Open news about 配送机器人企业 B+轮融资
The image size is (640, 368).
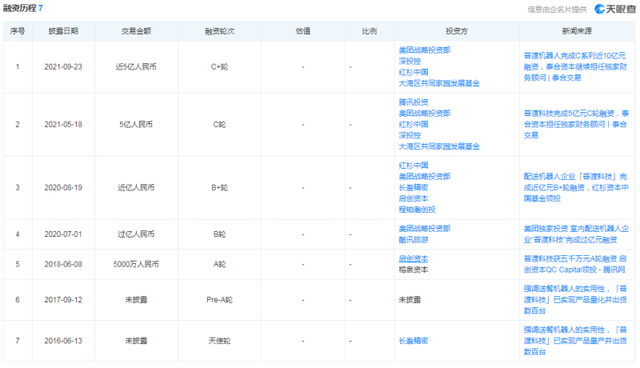pos(576,188)
